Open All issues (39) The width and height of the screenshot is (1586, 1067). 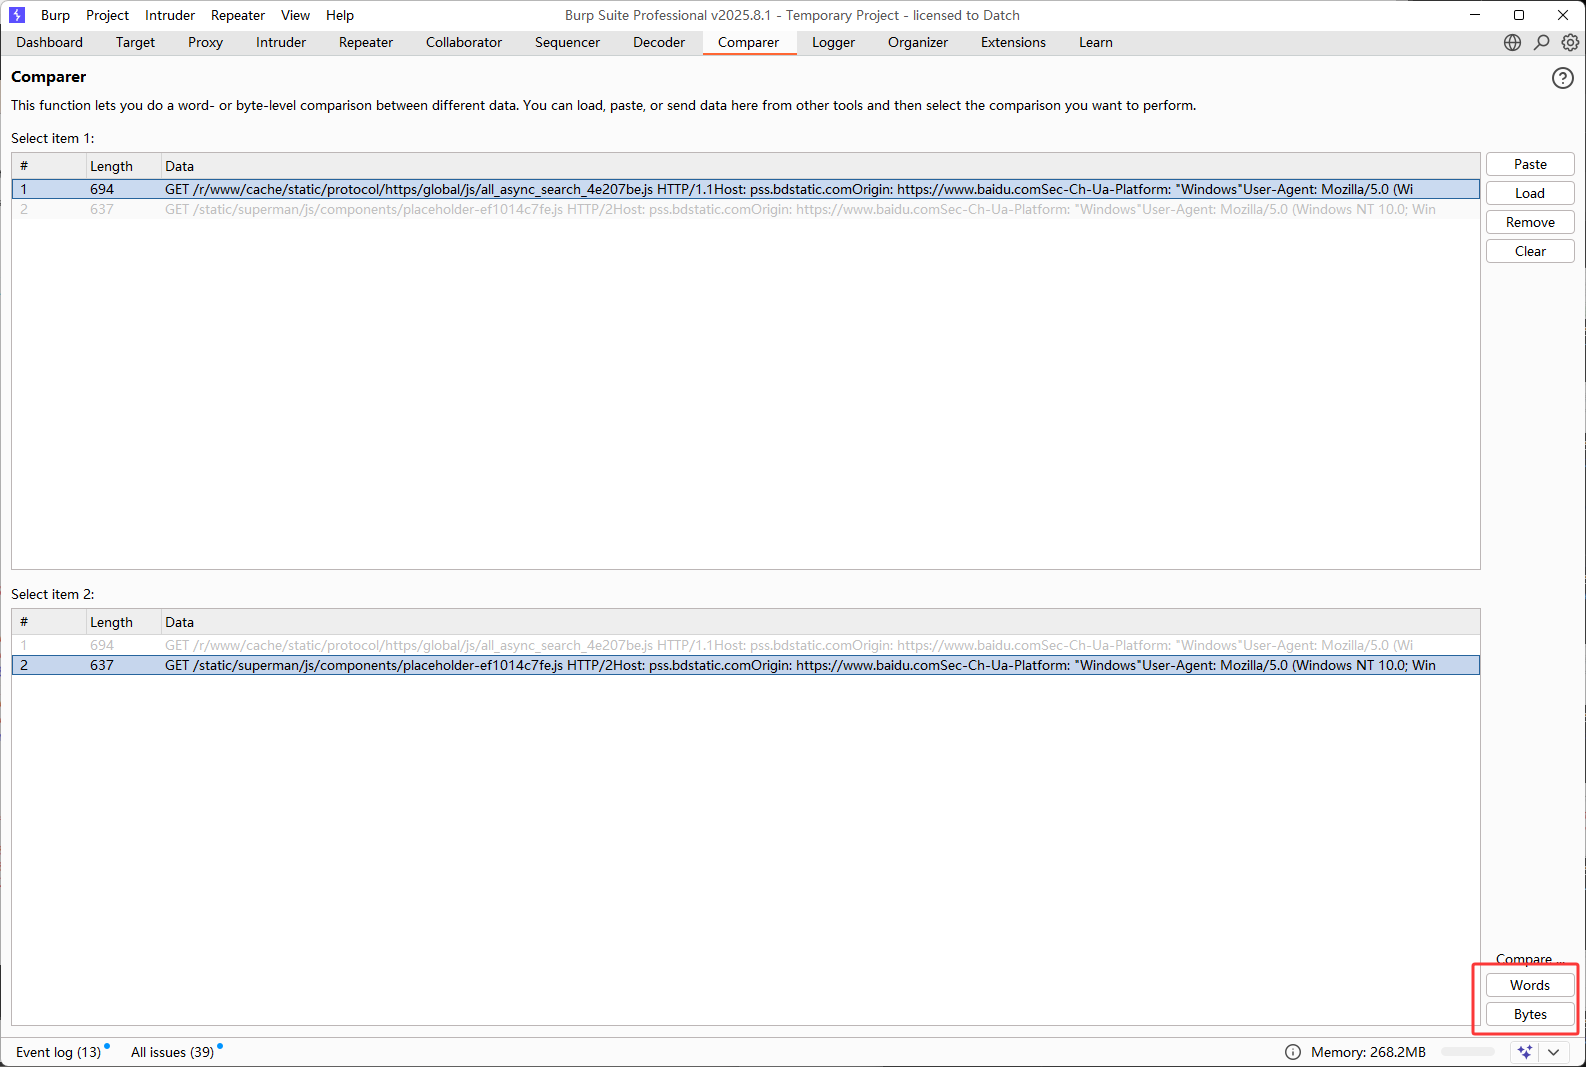pyautogui.click(x=172, y=1052)
